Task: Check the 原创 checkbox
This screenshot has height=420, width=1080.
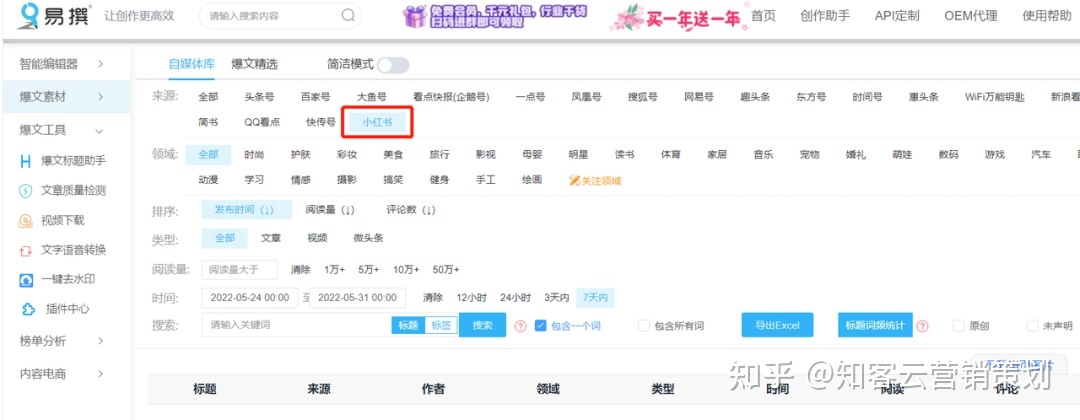Action: coord(958,325)
